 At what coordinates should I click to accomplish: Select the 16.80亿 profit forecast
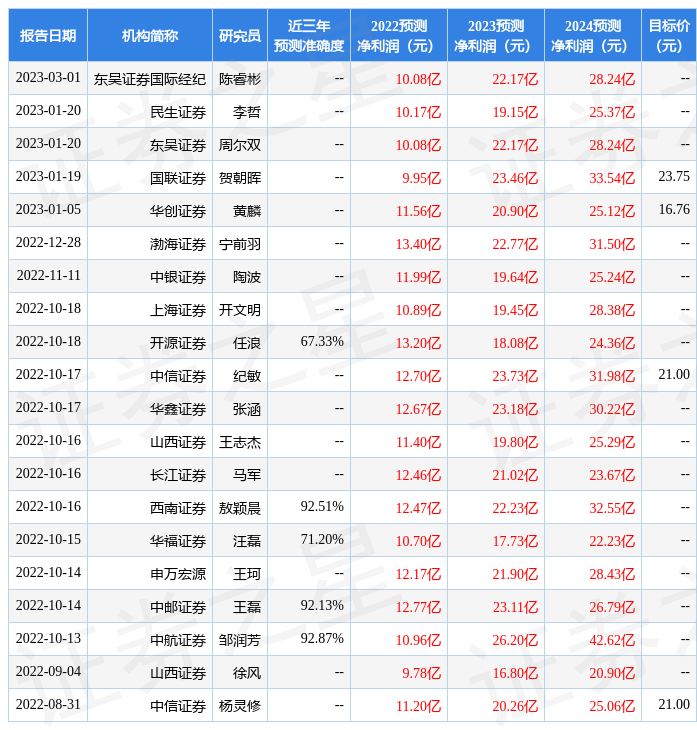(515, 674)
